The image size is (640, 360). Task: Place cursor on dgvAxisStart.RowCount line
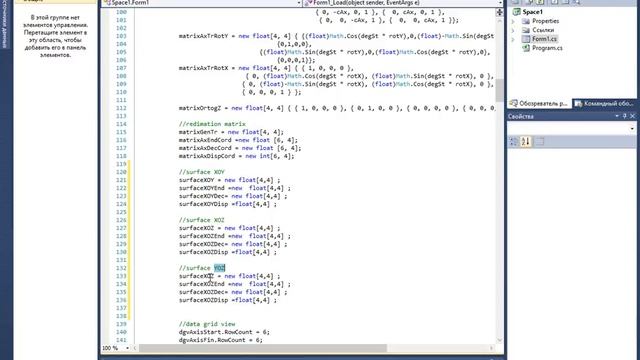coord(224,332)
